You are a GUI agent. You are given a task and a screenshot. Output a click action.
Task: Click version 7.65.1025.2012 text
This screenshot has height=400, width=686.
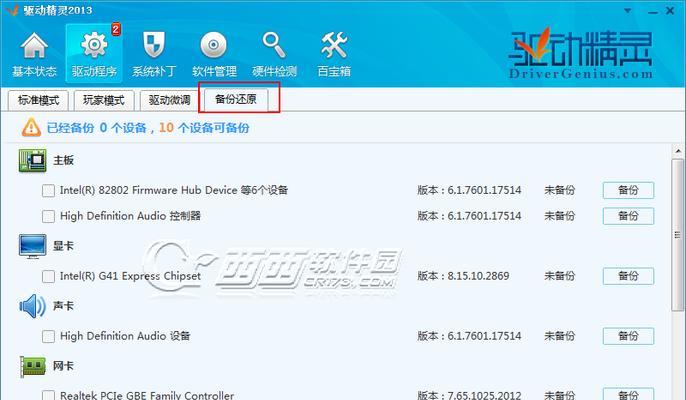click(469, 395)
